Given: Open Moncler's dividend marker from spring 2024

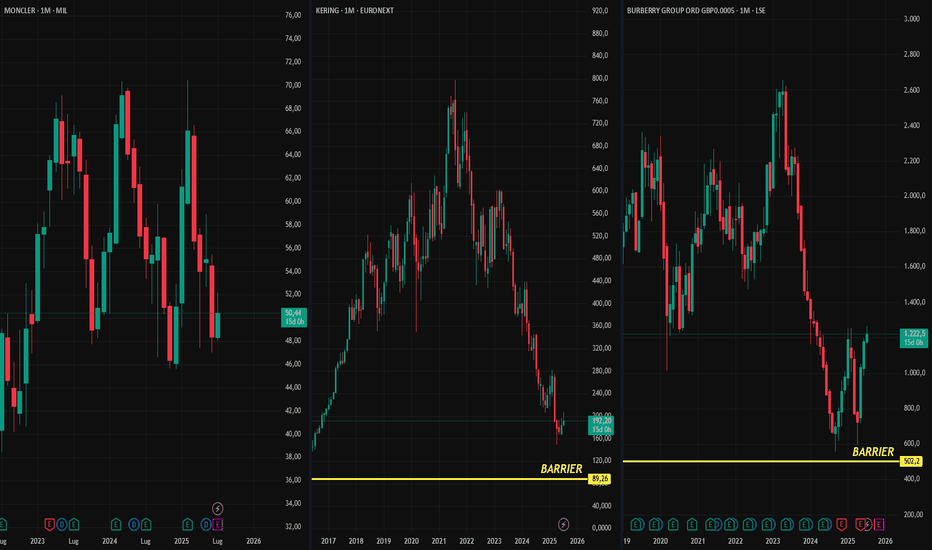Looking at the screenshot, I should tap(134, 524).
